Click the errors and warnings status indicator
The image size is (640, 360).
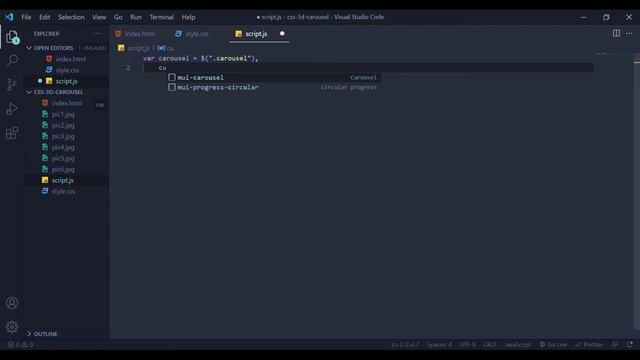(x=20, y=344)
